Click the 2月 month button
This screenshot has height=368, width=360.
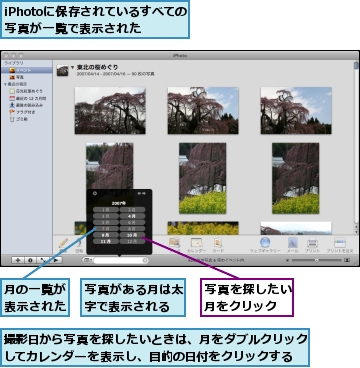pyautogui.click(x=132, y=210)
